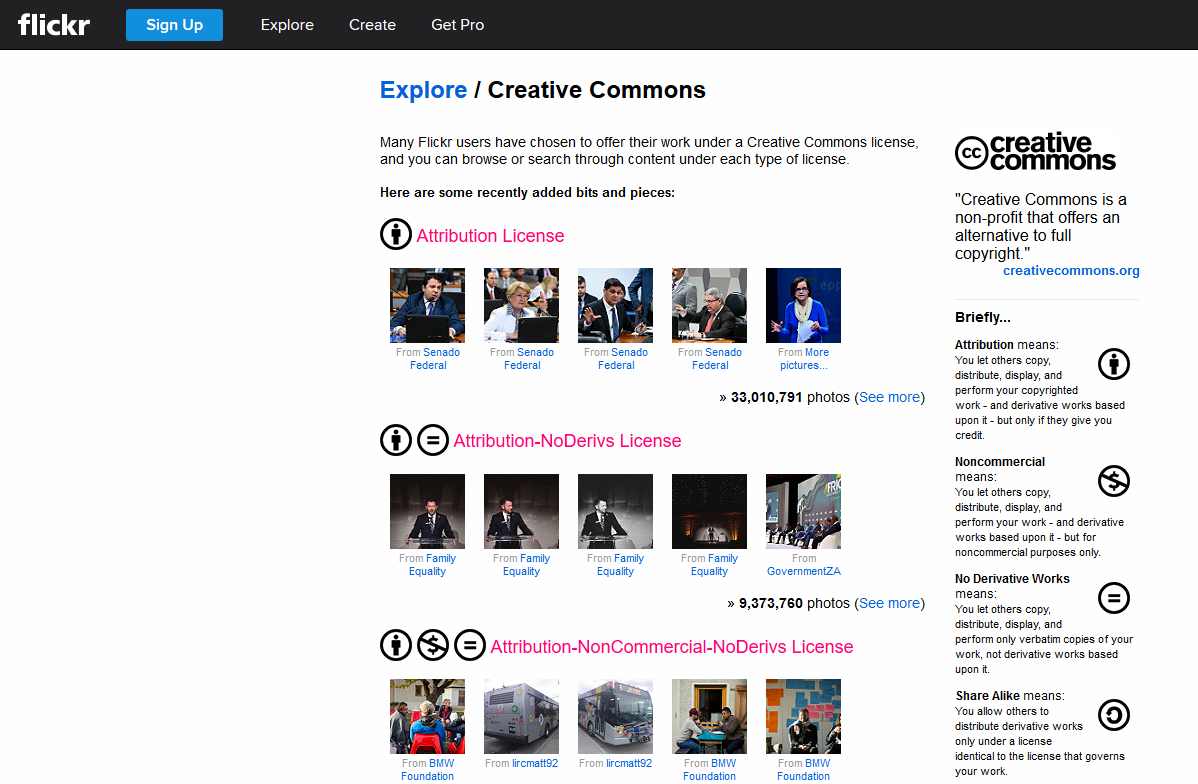
Task: Click Family Equality link under first thumbnail
Action: (x=432, y=565)
